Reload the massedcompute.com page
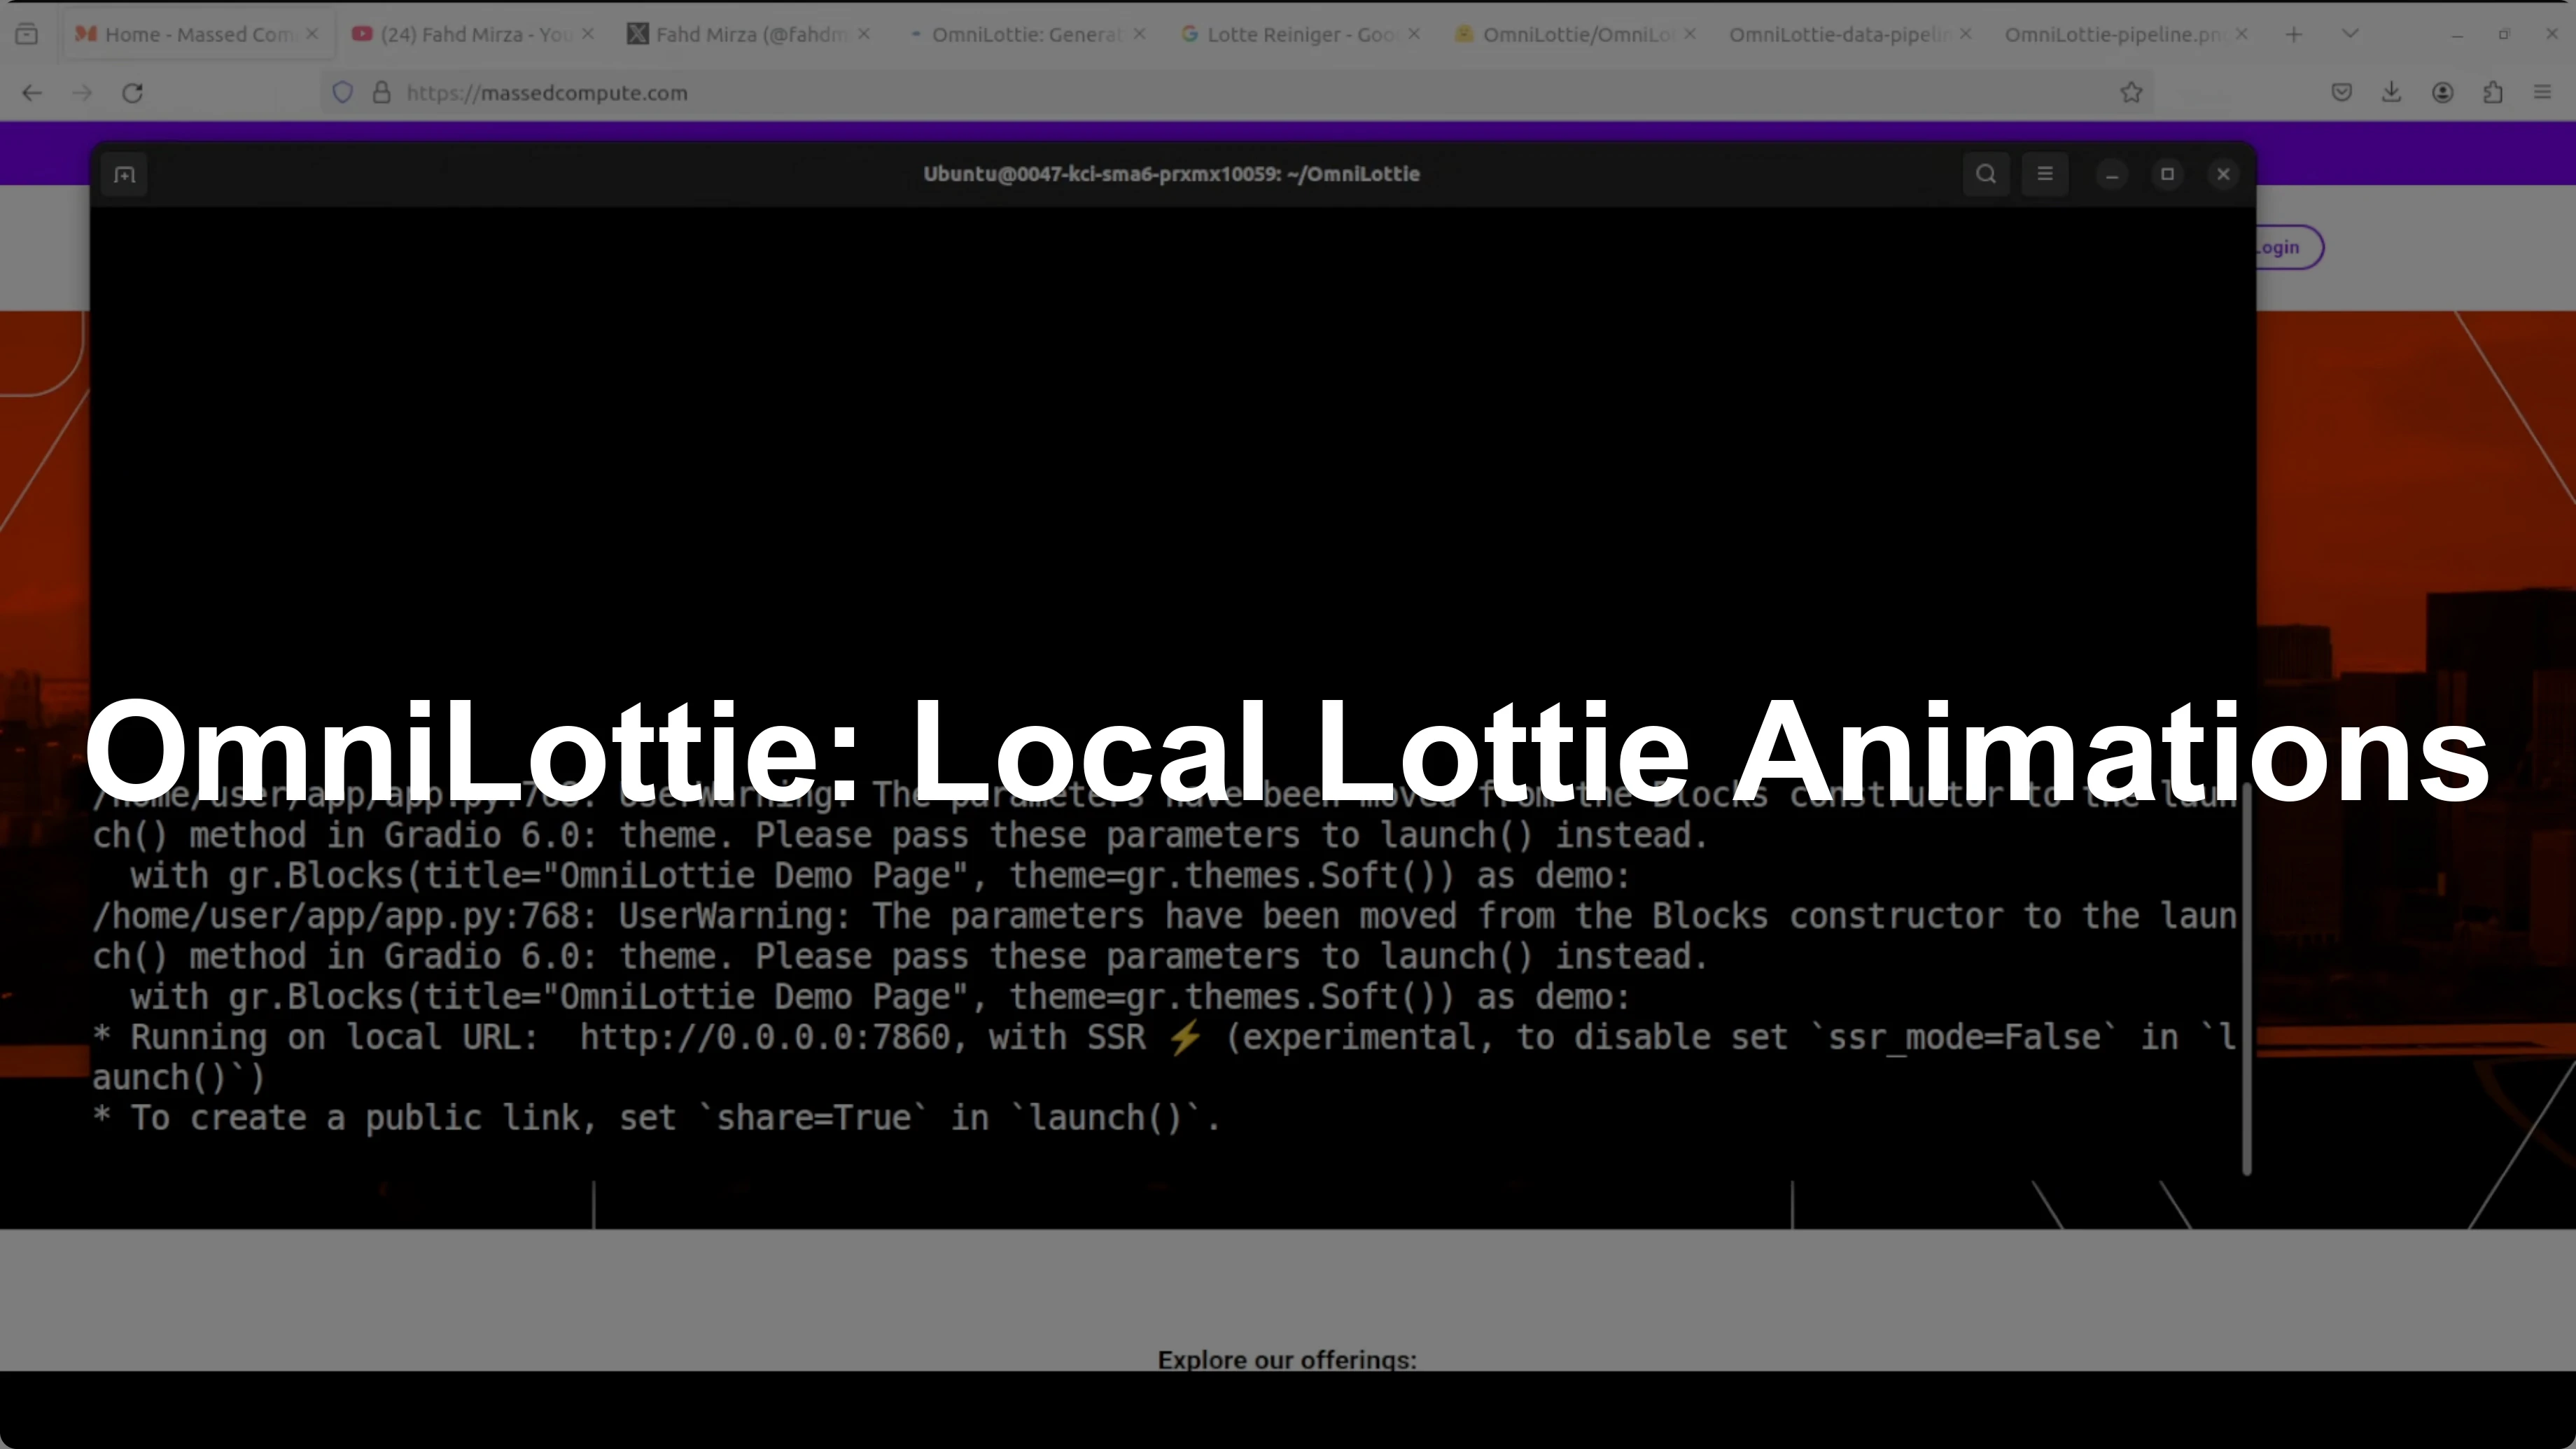 pos(132,92)
